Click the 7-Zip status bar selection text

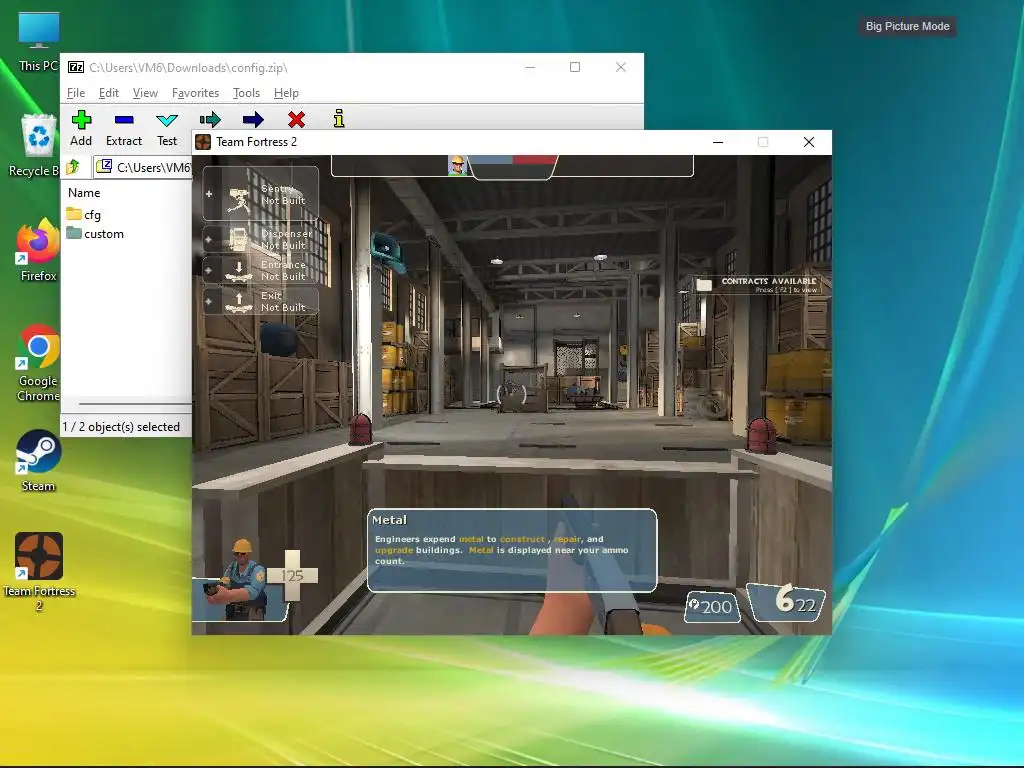click(x=121, y=426)
